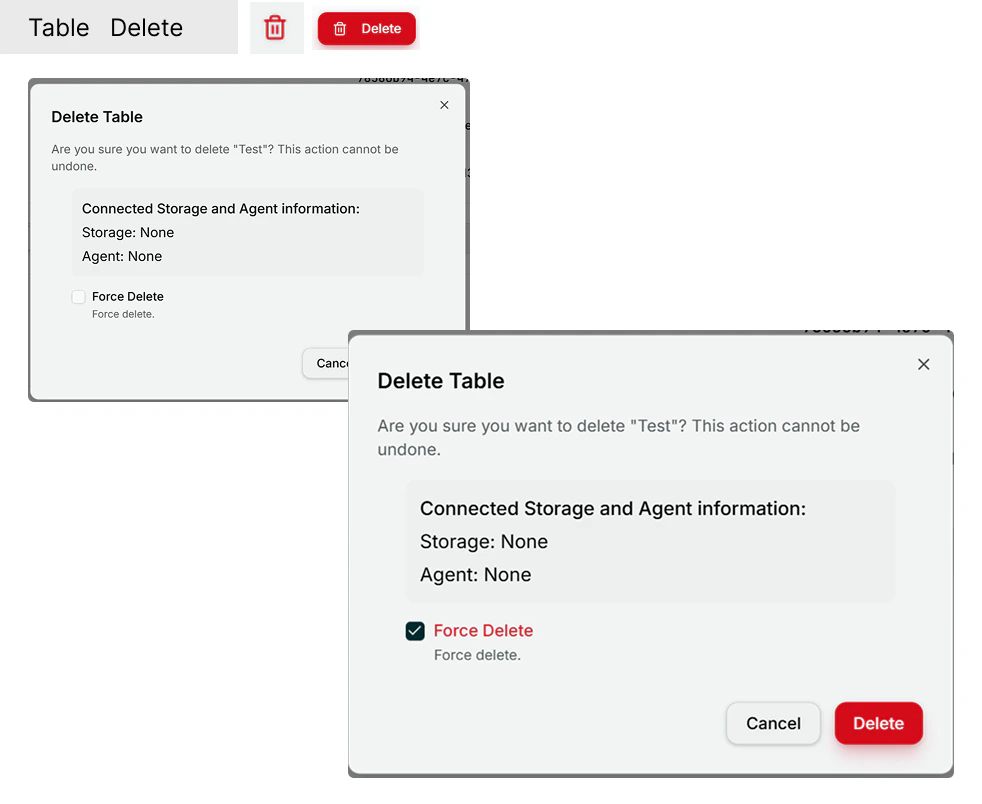Check the unchecked Force Delete checkbox in smaller dialog

pyautogui.click(x=78, y=297)
